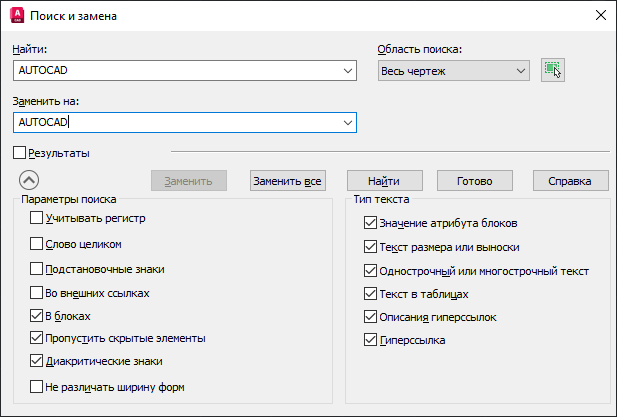The height and width of the screenshot is (417, 617).
Task: Open help with the 'Справка' button
Action: pyautogui.click(x=570, y=181)
